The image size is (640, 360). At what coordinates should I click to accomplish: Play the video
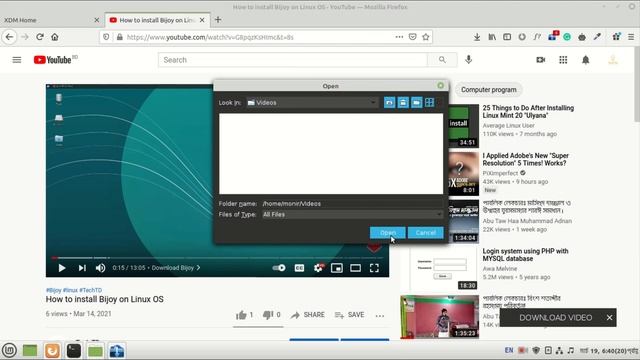point(62,268)
